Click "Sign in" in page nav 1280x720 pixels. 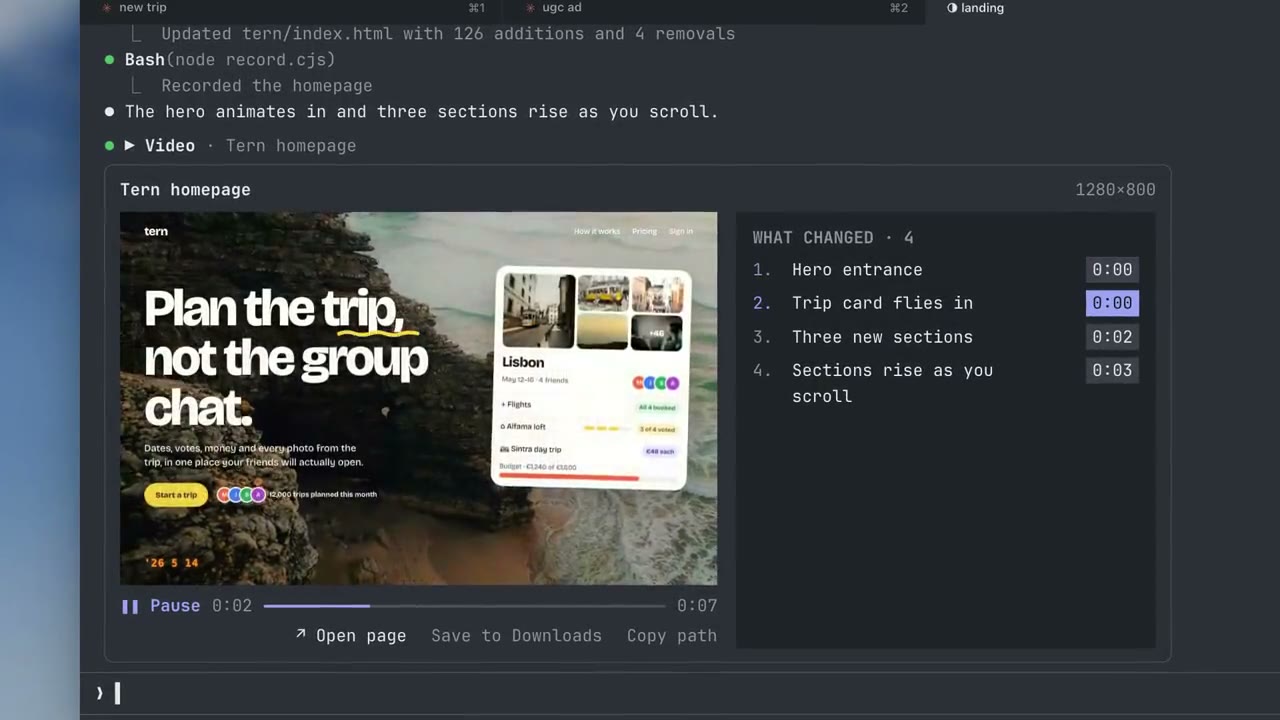tap(681, 231)
